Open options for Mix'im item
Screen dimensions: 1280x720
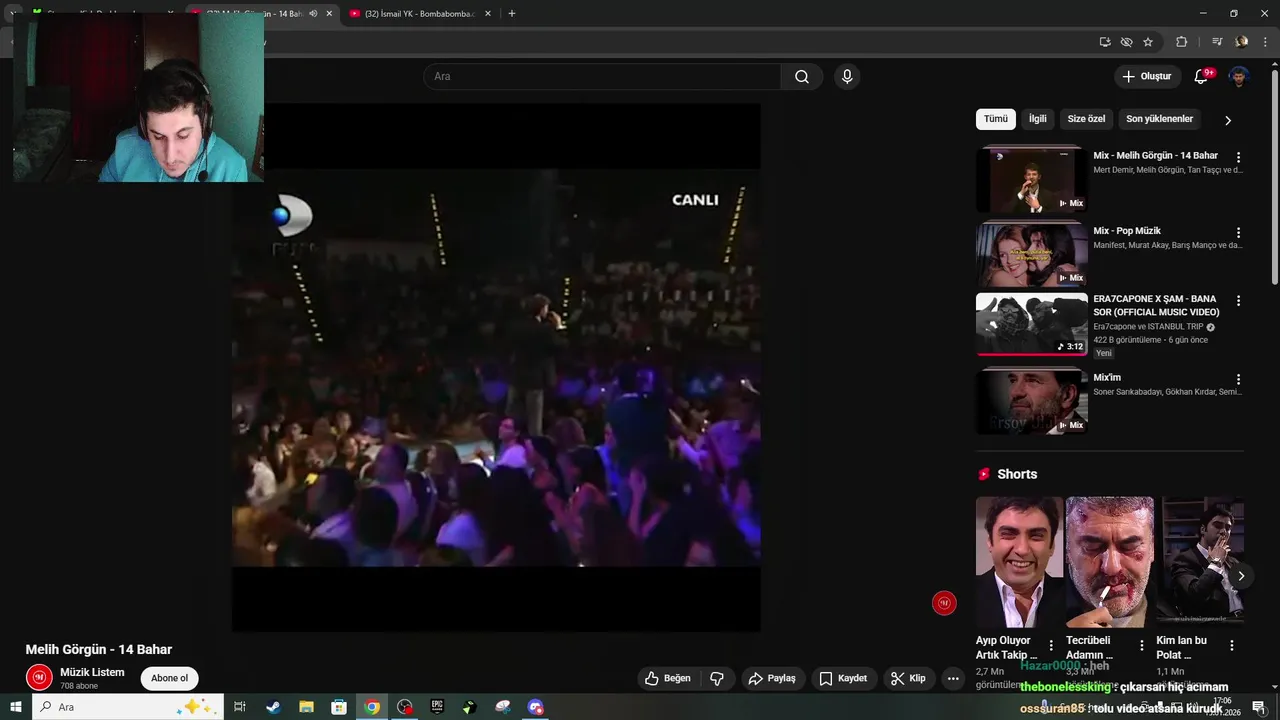(x=1238, y=379)
